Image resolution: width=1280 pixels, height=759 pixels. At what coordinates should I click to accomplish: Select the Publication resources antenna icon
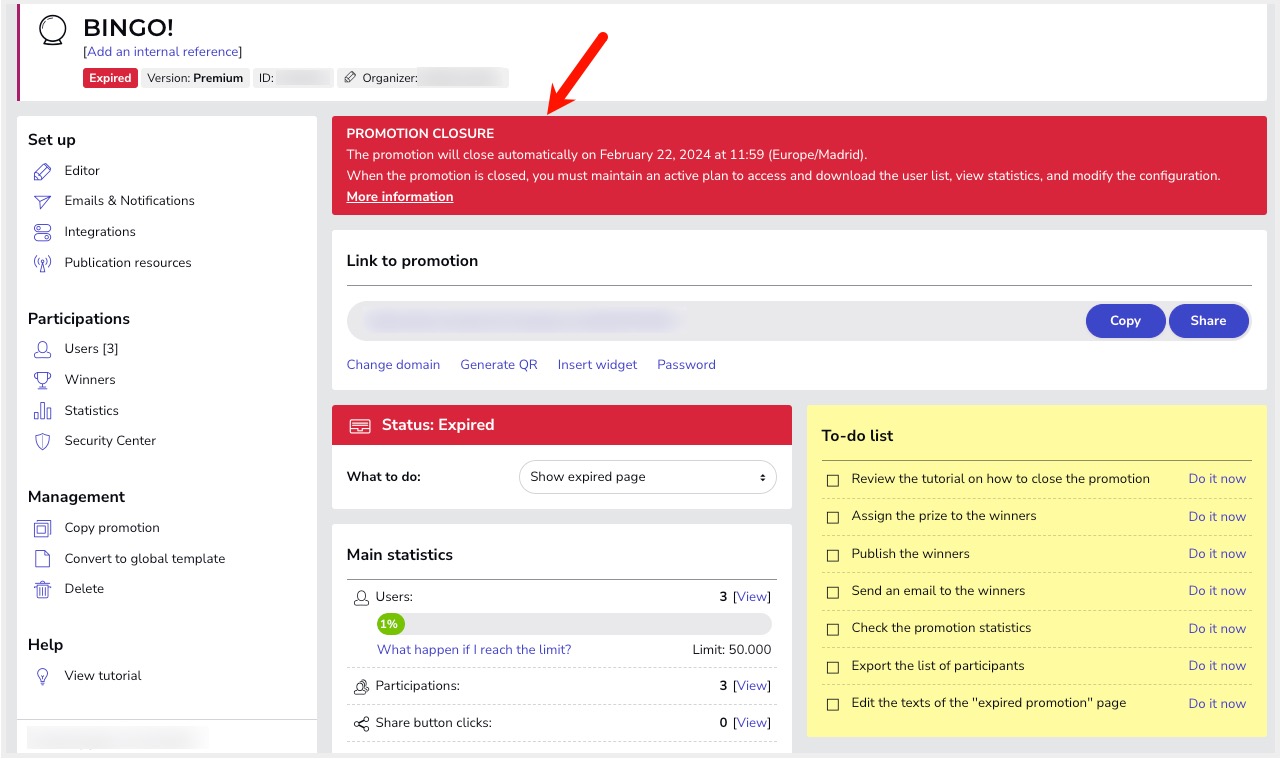[42, 263]
